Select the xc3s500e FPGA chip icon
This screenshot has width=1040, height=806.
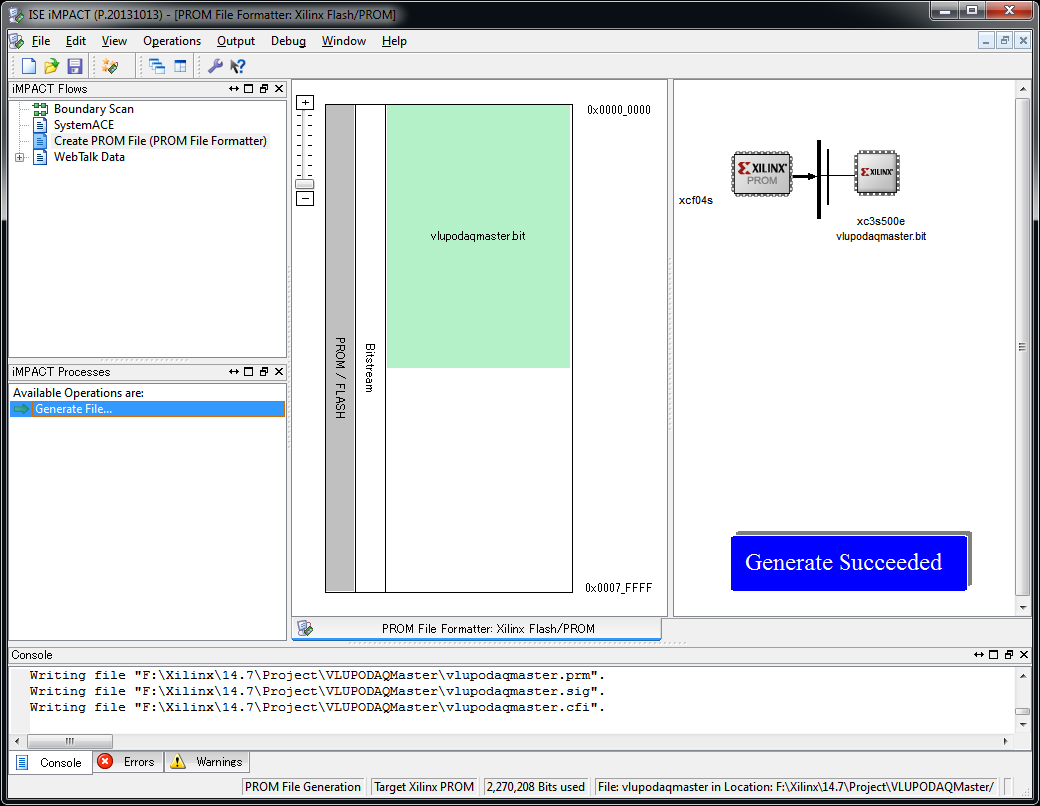[x=876, y=172]
